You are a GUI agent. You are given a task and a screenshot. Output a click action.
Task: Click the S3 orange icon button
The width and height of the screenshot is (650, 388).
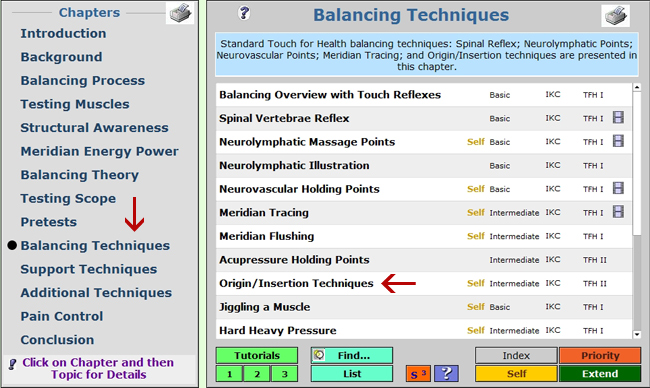coord(418,374)
